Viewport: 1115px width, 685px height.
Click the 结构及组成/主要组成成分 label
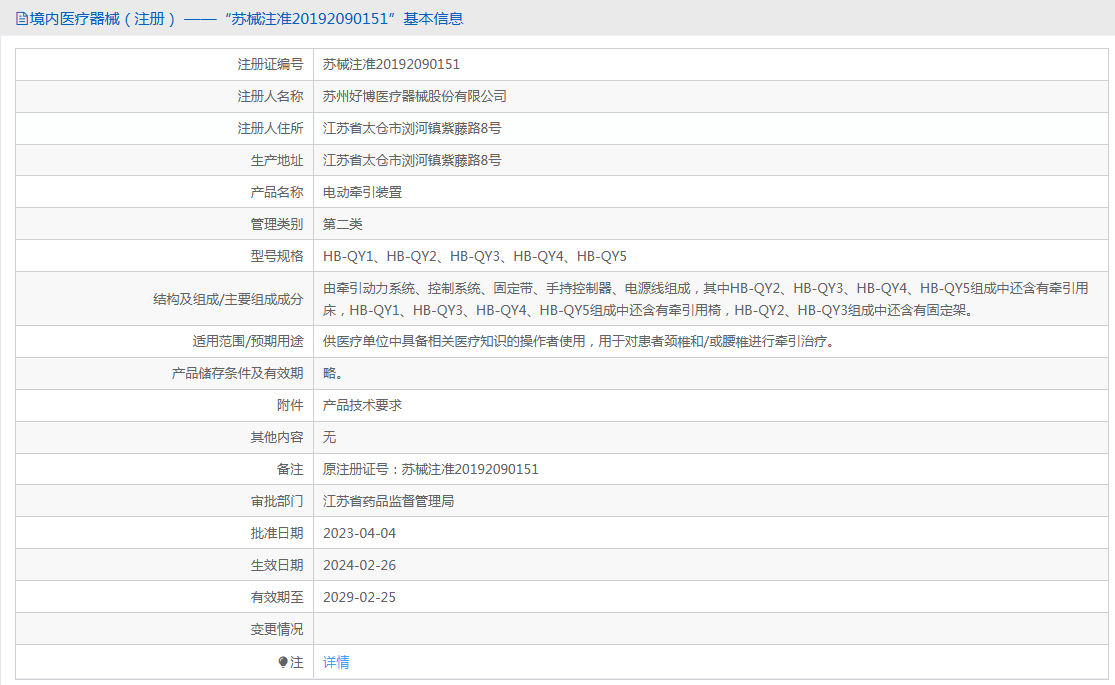(x=228, y=299)
